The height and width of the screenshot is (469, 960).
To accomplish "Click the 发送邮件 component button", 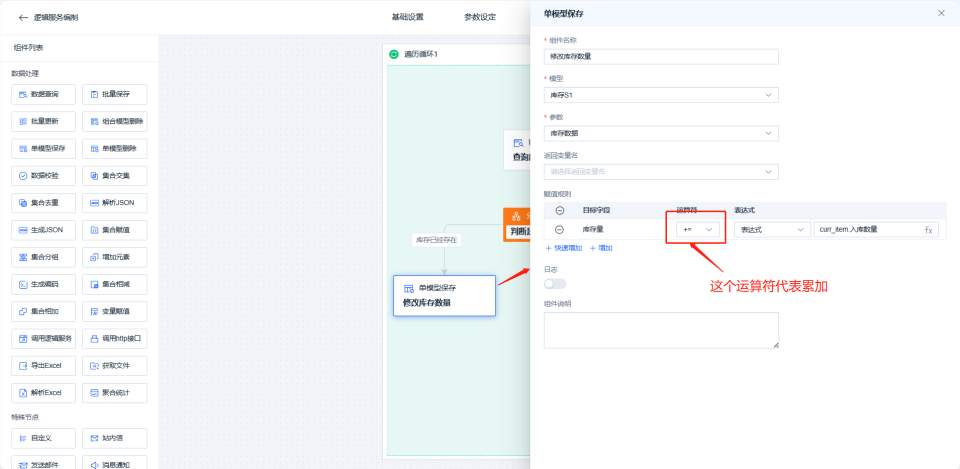I will 43,463.
